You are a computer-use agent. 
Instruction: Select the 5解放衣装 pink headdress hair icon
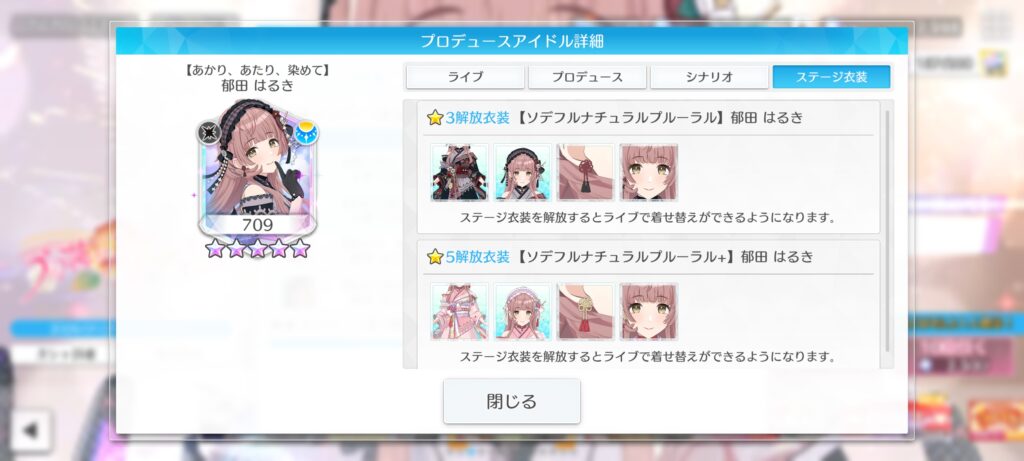522,311
